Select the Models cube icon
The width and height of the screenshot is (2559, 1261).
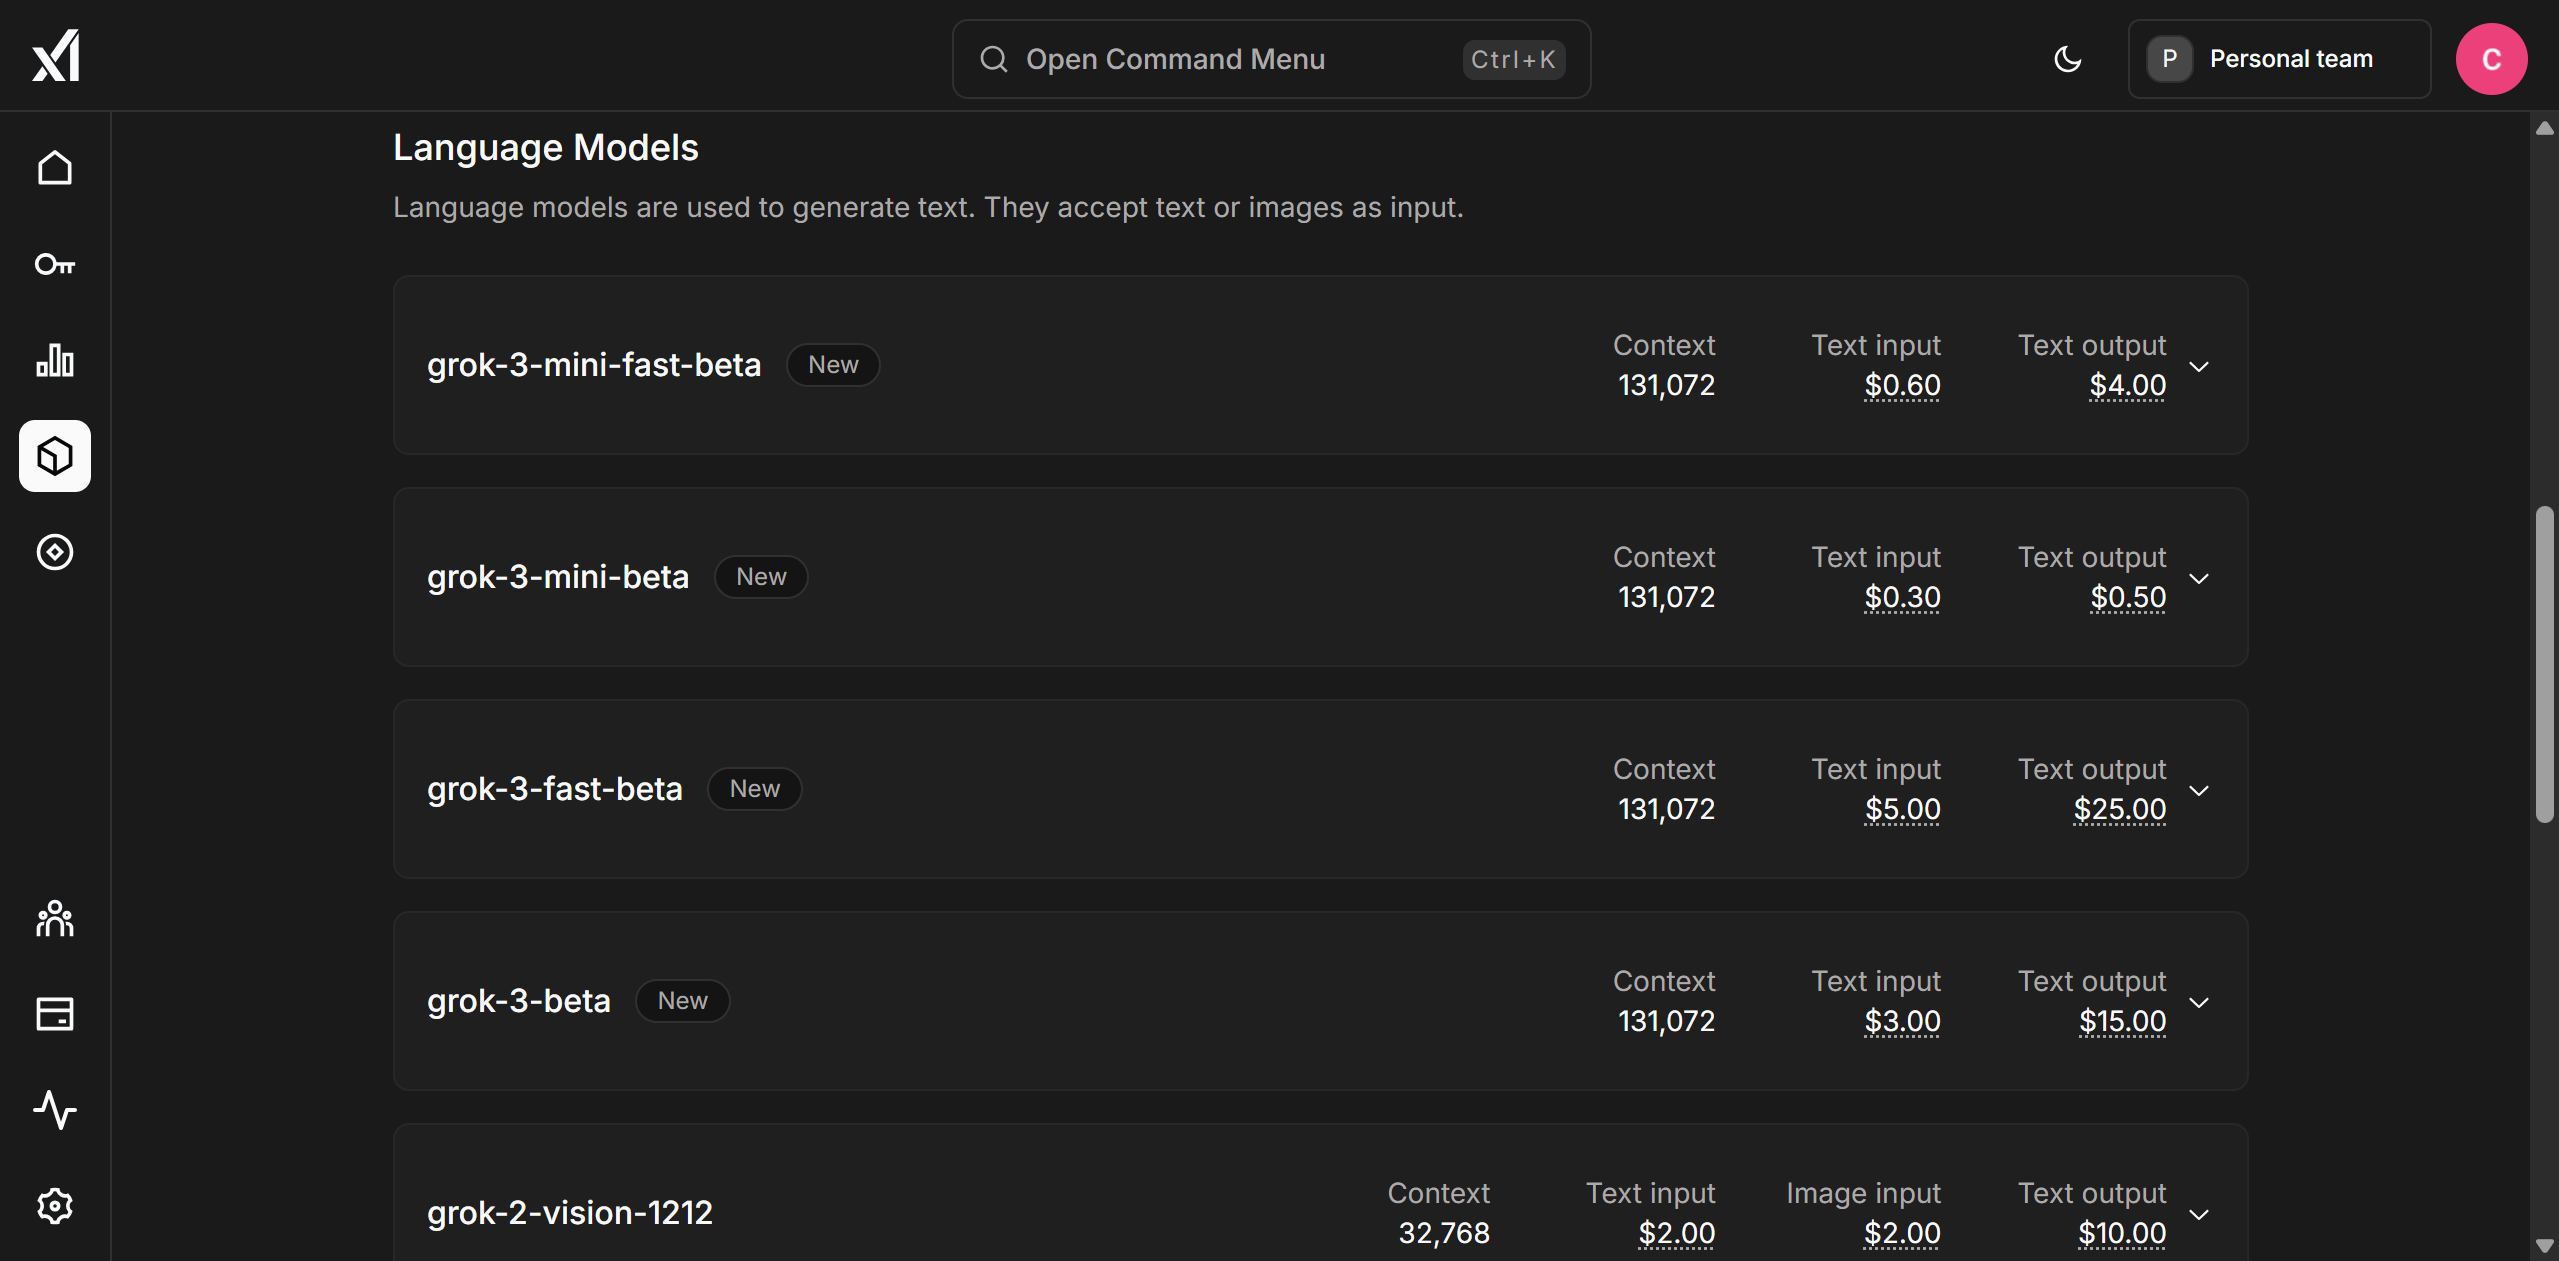coord(55,456)
